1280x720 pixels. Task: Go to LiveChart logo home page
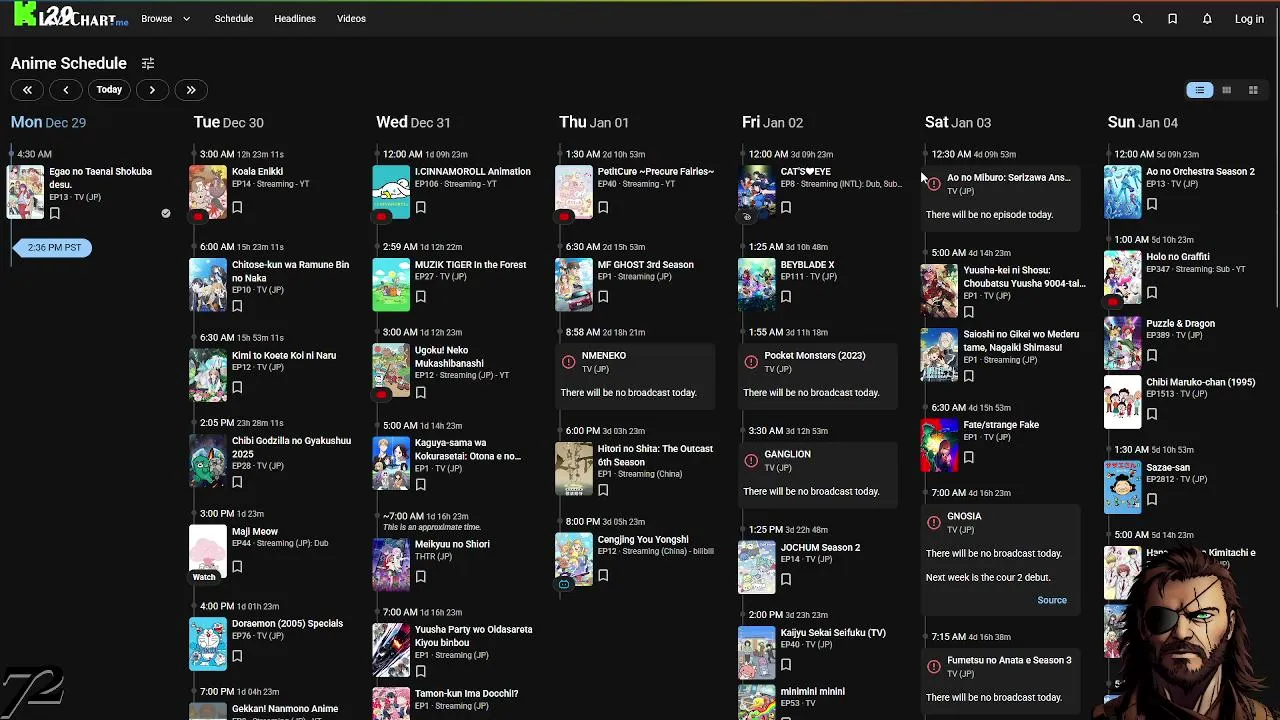click(x=70, y=16)
